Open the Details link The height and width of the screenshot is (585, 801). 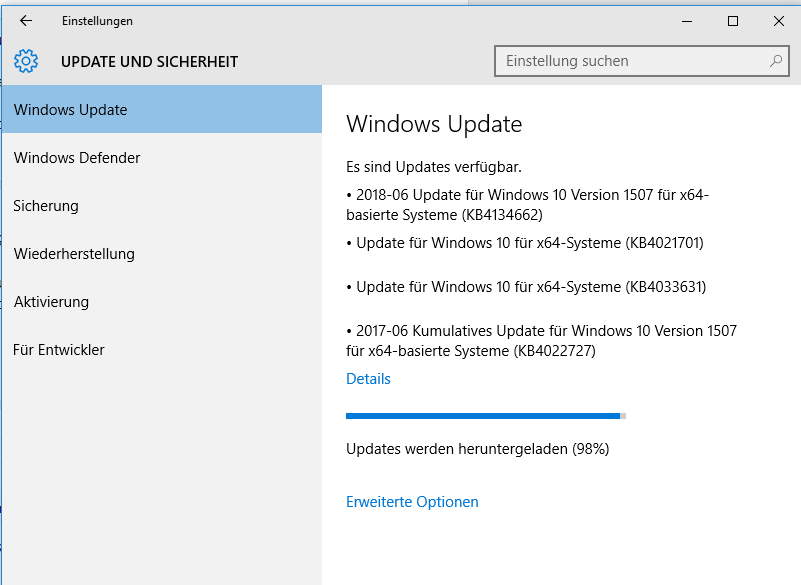(368, 379)
